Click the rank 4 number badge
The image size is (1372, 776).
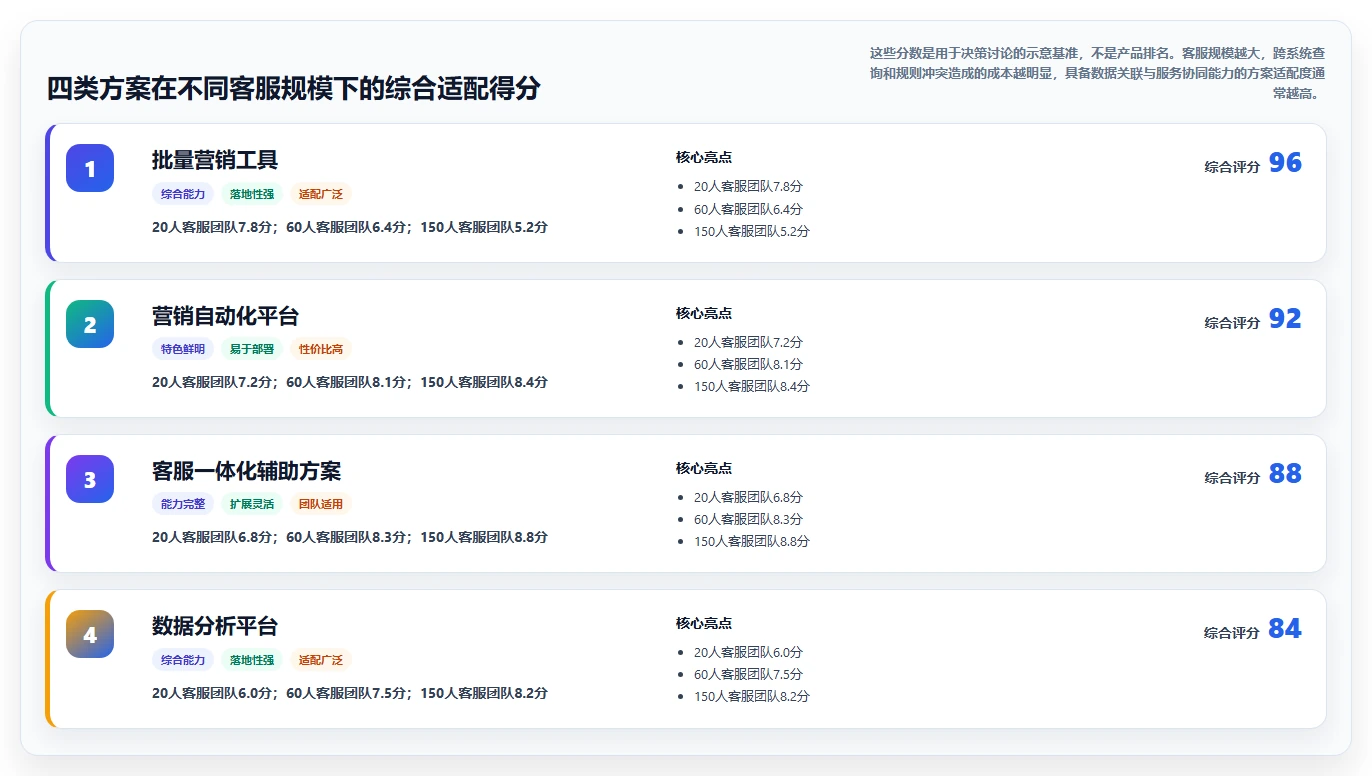pyautogui.click(x=90, y=634)
